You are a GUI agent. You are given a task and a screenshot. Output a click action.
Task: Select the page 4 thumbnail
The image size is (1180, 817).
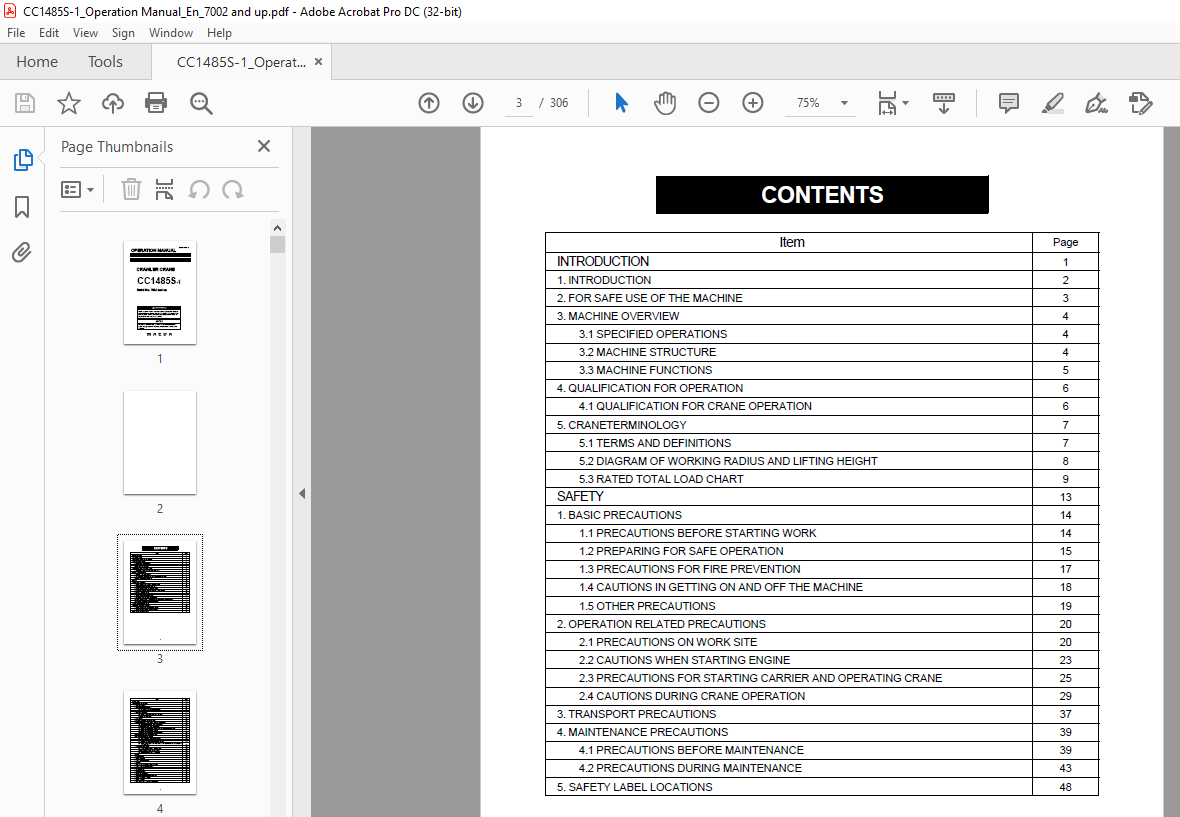[x=160, y=743]
